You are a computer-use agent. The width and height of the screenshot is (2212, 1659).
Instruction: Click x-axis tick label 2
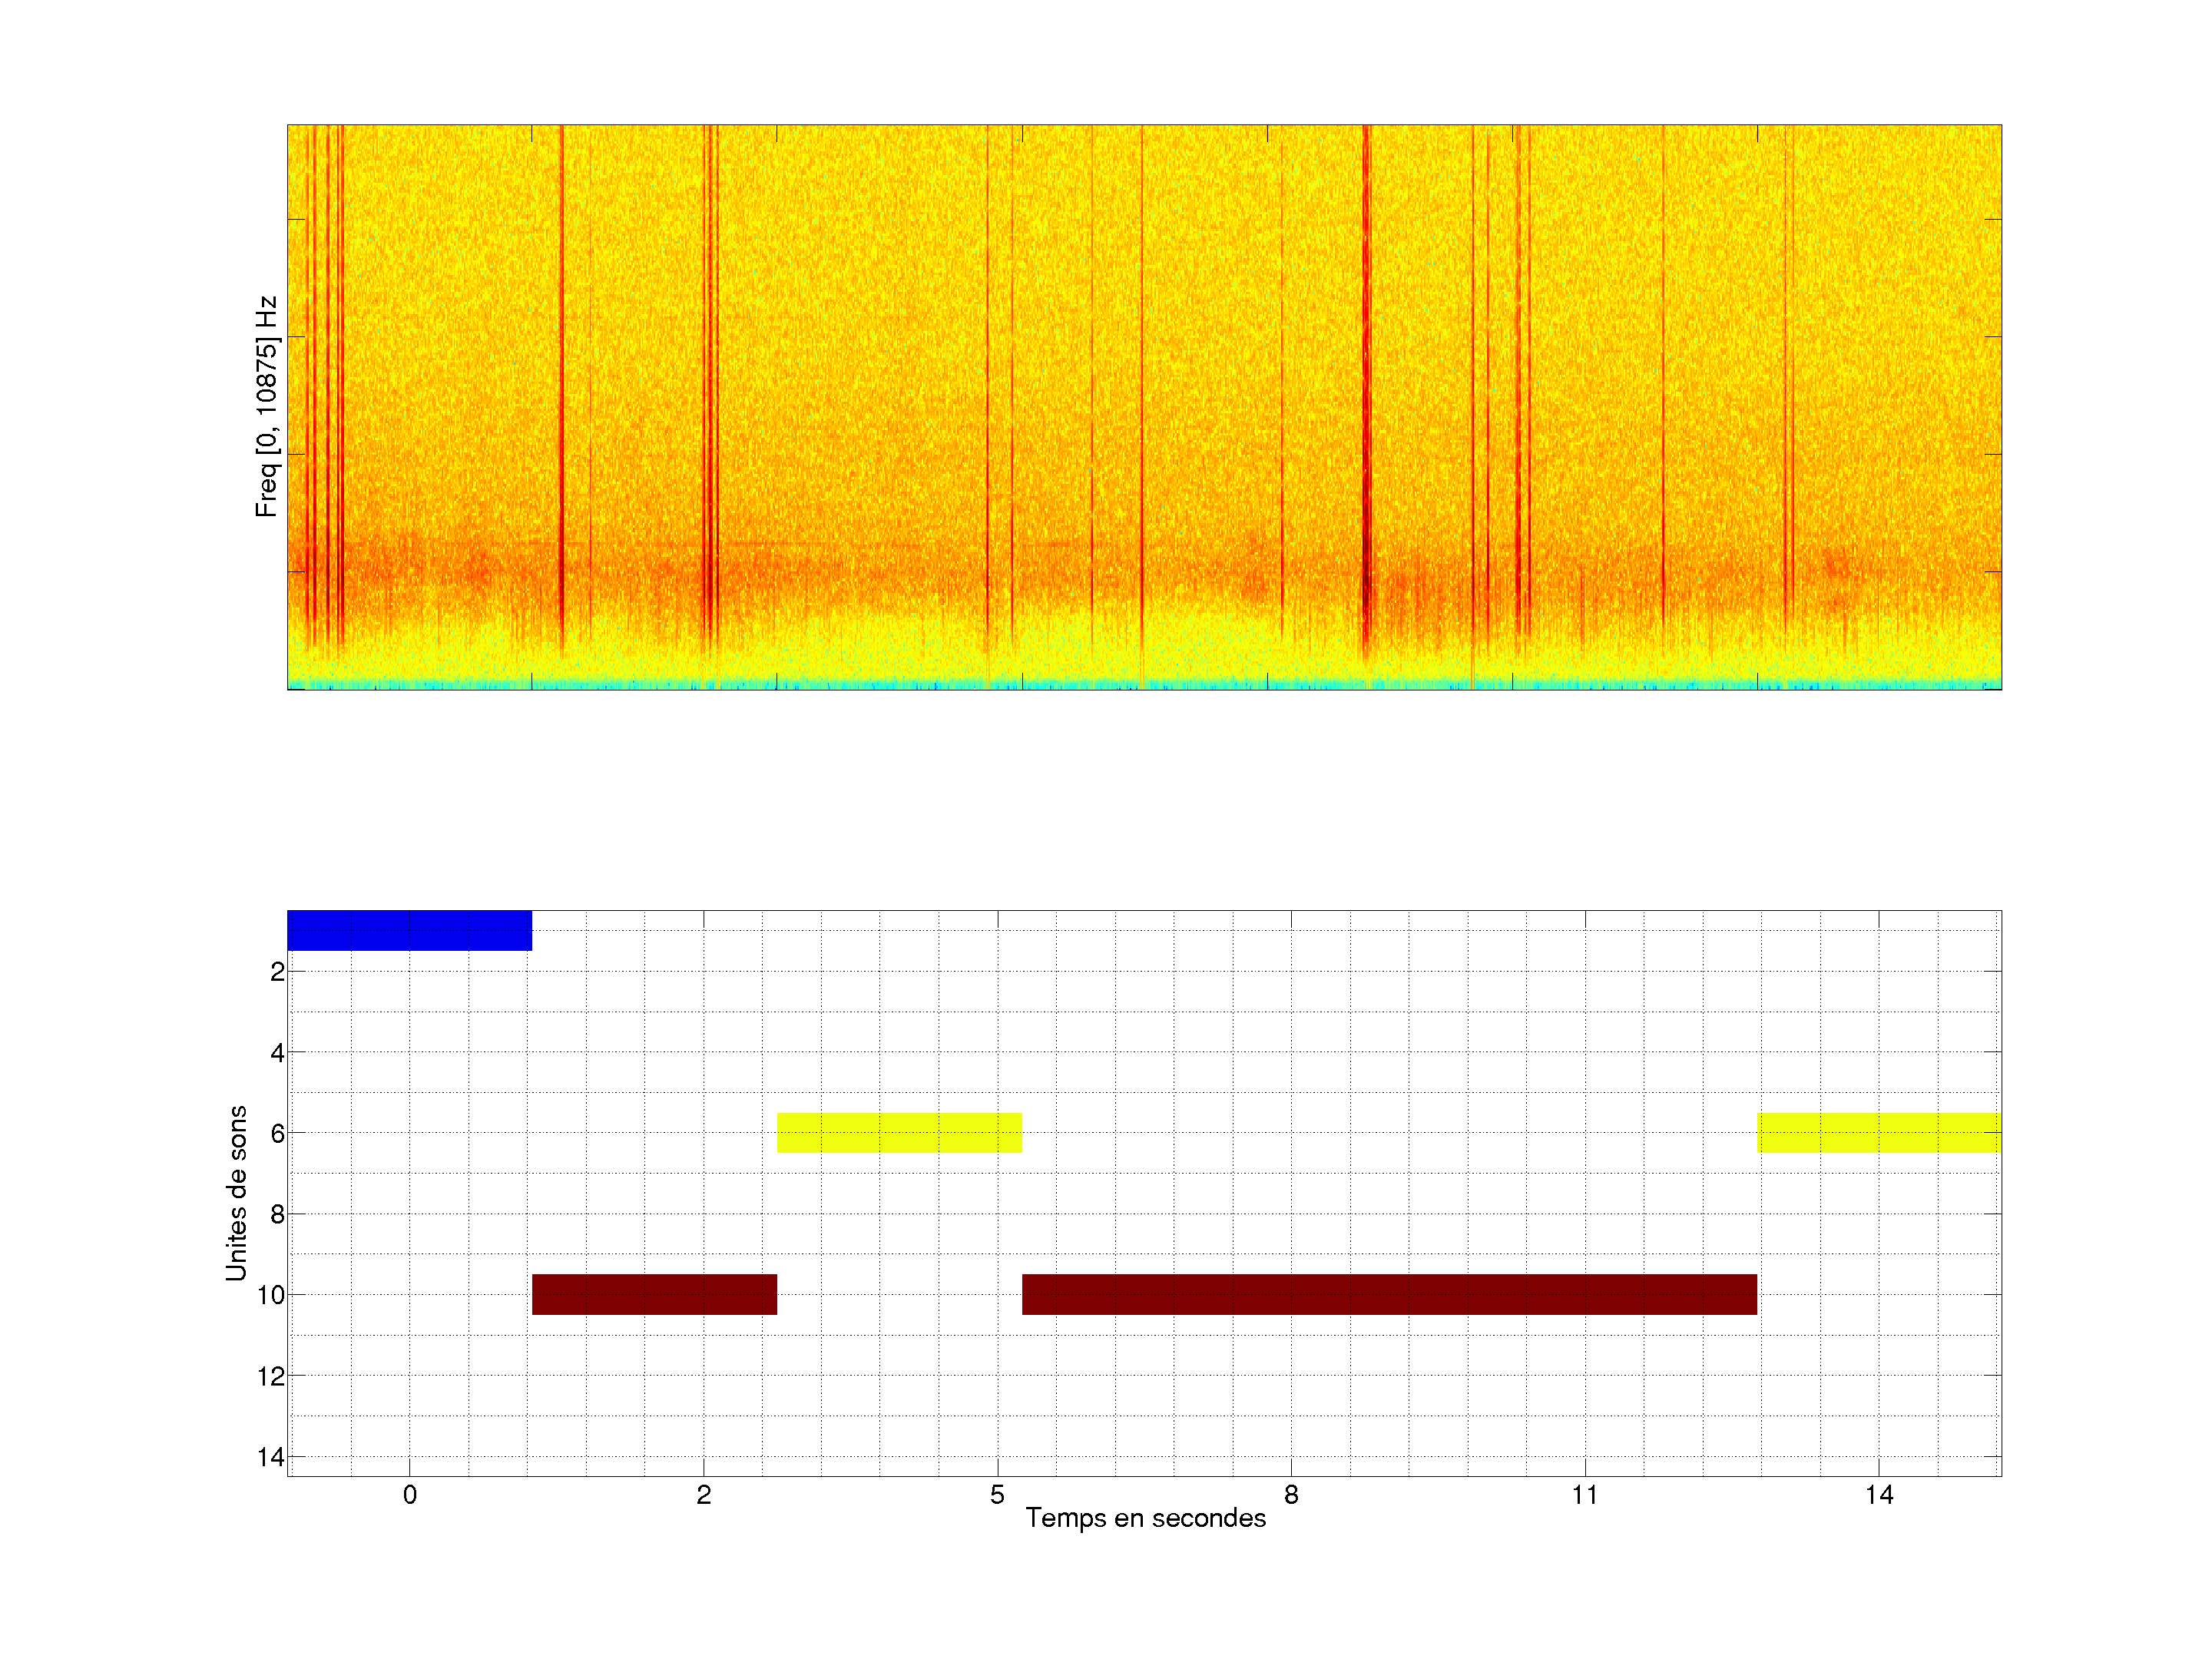point(703,1495)
